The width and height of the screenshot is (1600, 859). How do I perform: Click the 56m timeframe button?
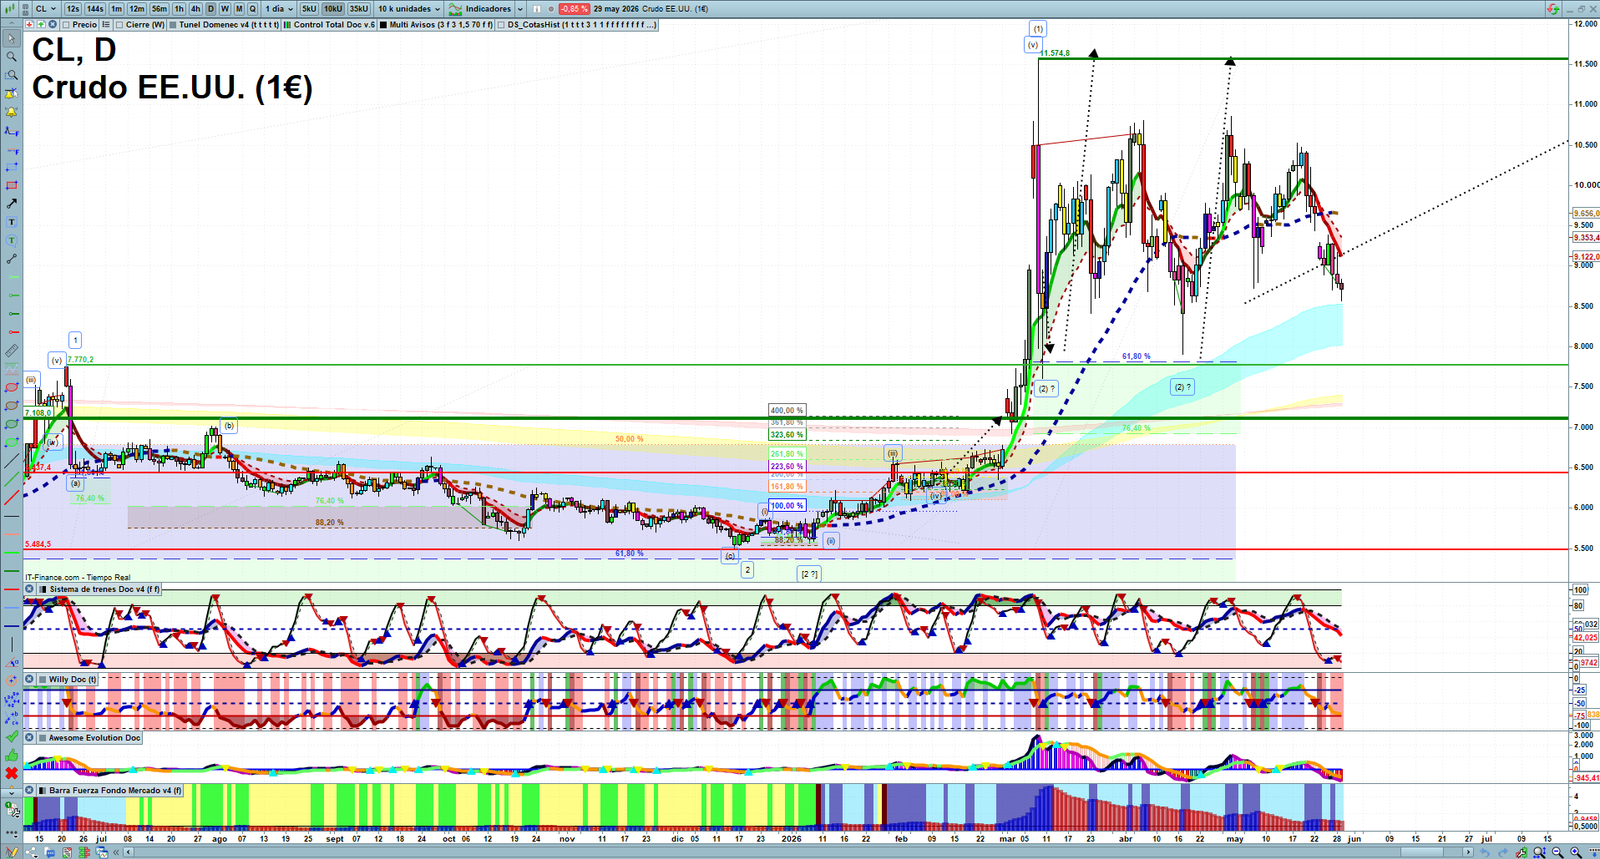[x=159, y=8]
